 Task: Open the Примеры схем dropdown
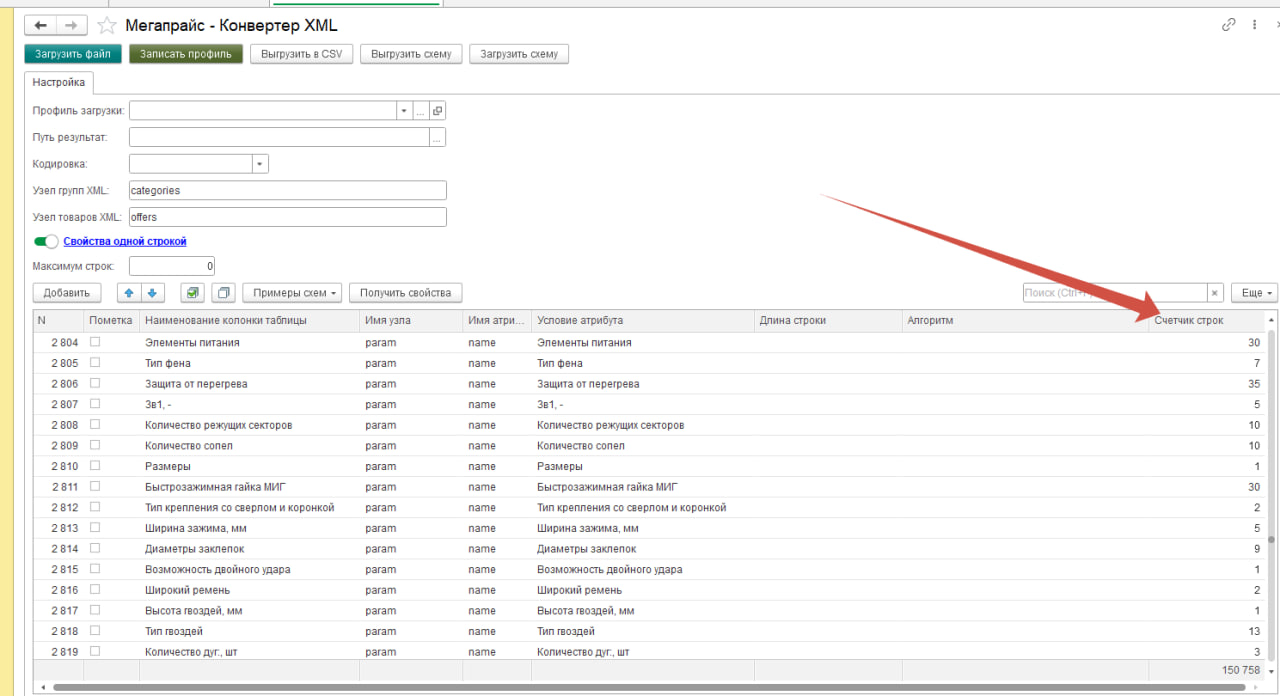[x=292, y=293]
